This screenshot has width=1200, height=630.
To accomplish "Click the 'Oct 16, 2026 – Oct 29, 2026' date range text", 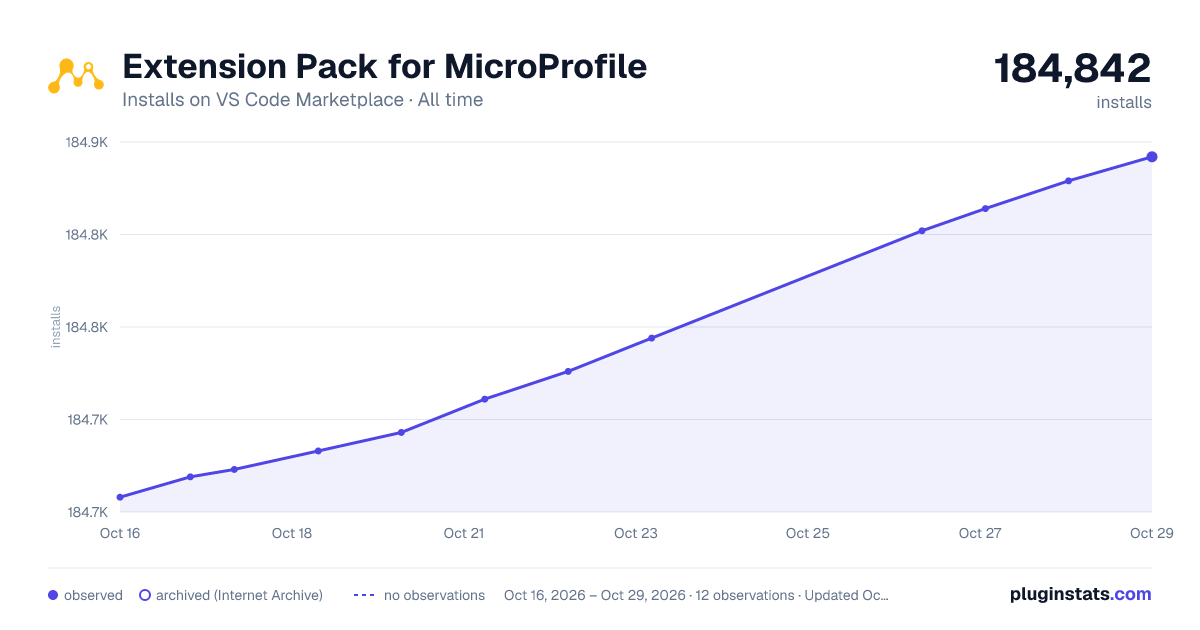I will click(x=595, y=595).
